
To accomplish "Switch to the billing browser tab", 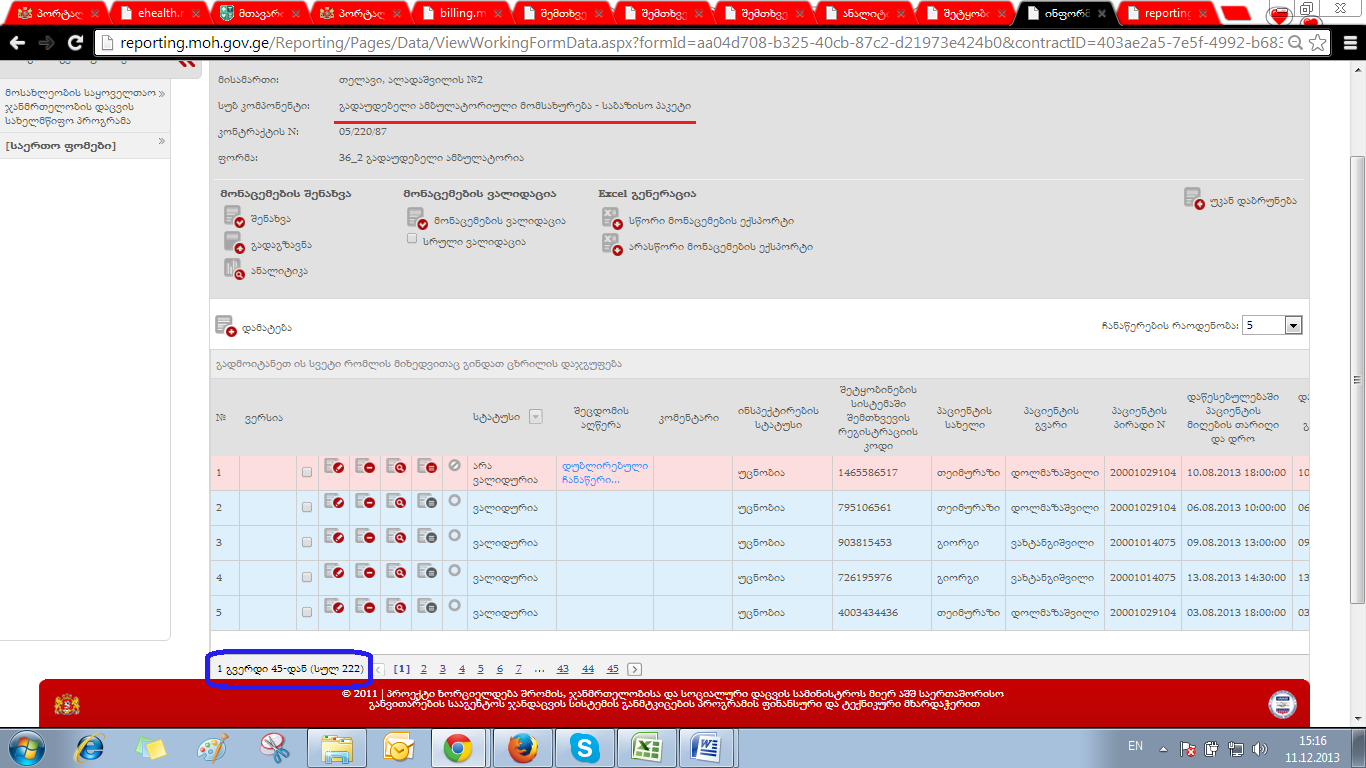I will tap(460, 14).
